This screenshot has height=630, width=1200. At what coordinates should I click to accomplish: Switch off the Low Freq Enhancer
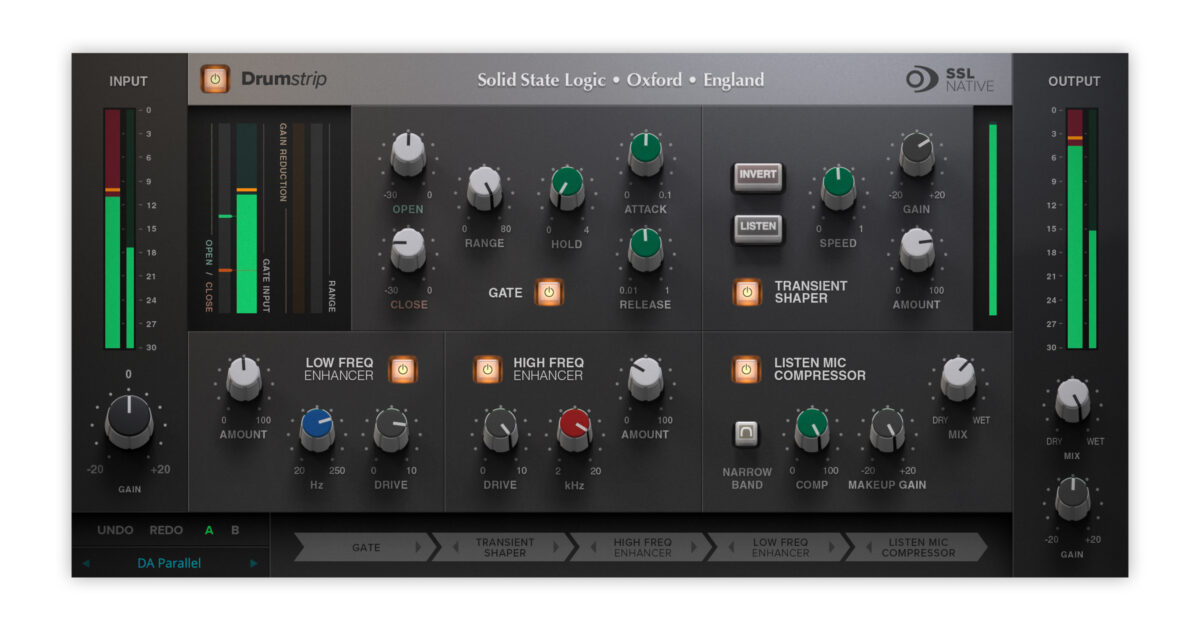click(403, 369)
